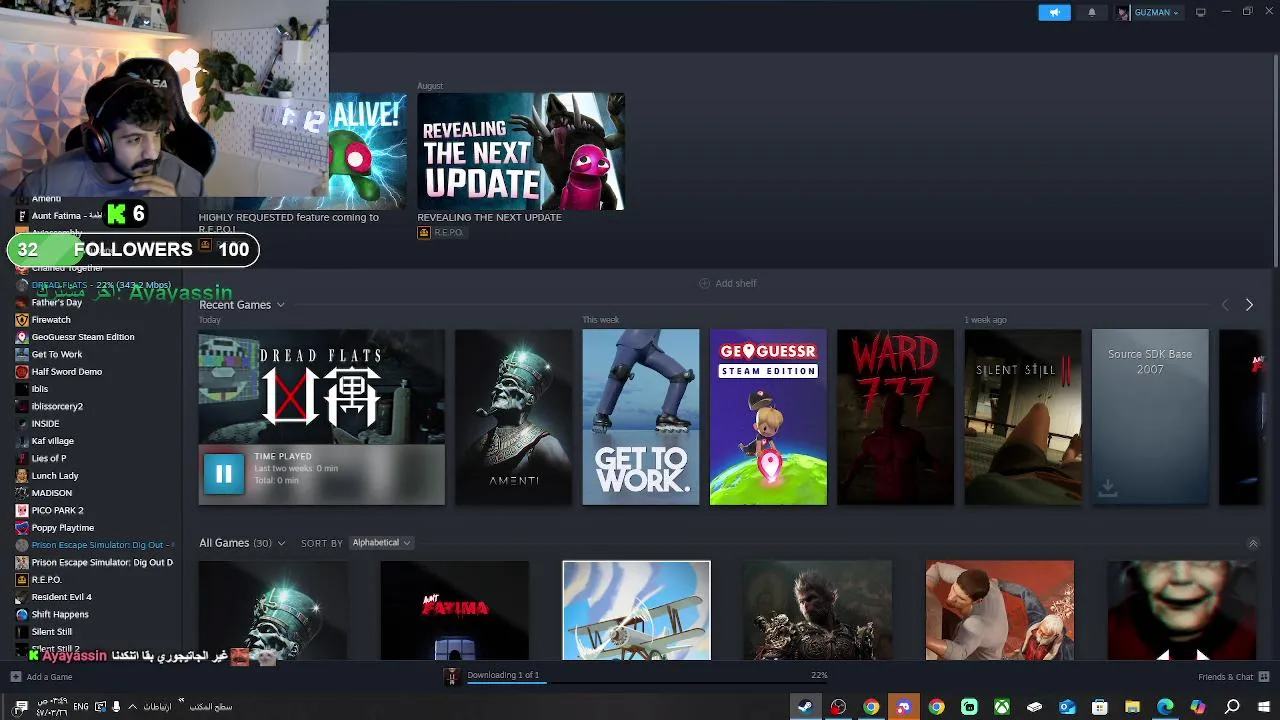Open the DREAD FLATS recent game tile
The height and width of the screenshot is (720, 1280).
click(x=321, y=418)
